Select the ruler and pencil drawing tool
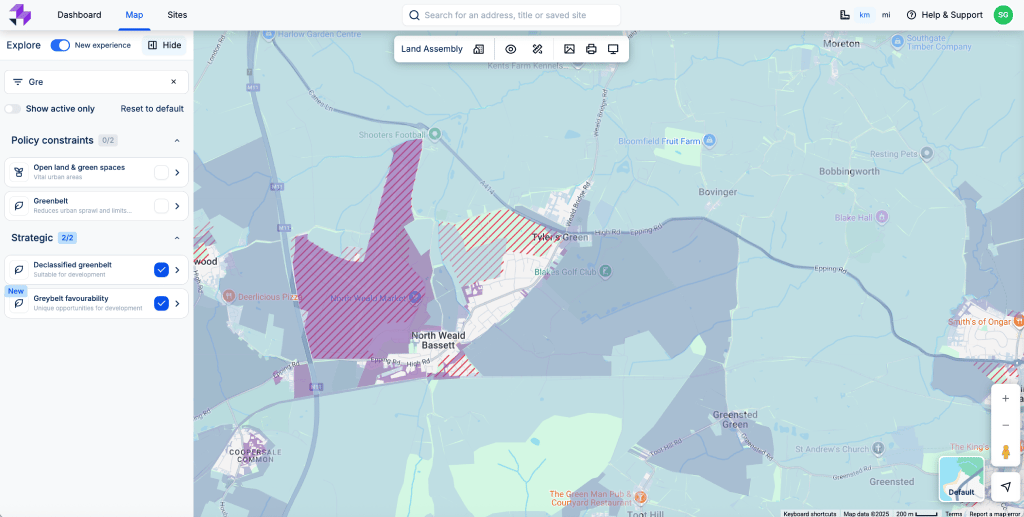Viewport: 1024px width, 517px height. [x=537, y=49]
